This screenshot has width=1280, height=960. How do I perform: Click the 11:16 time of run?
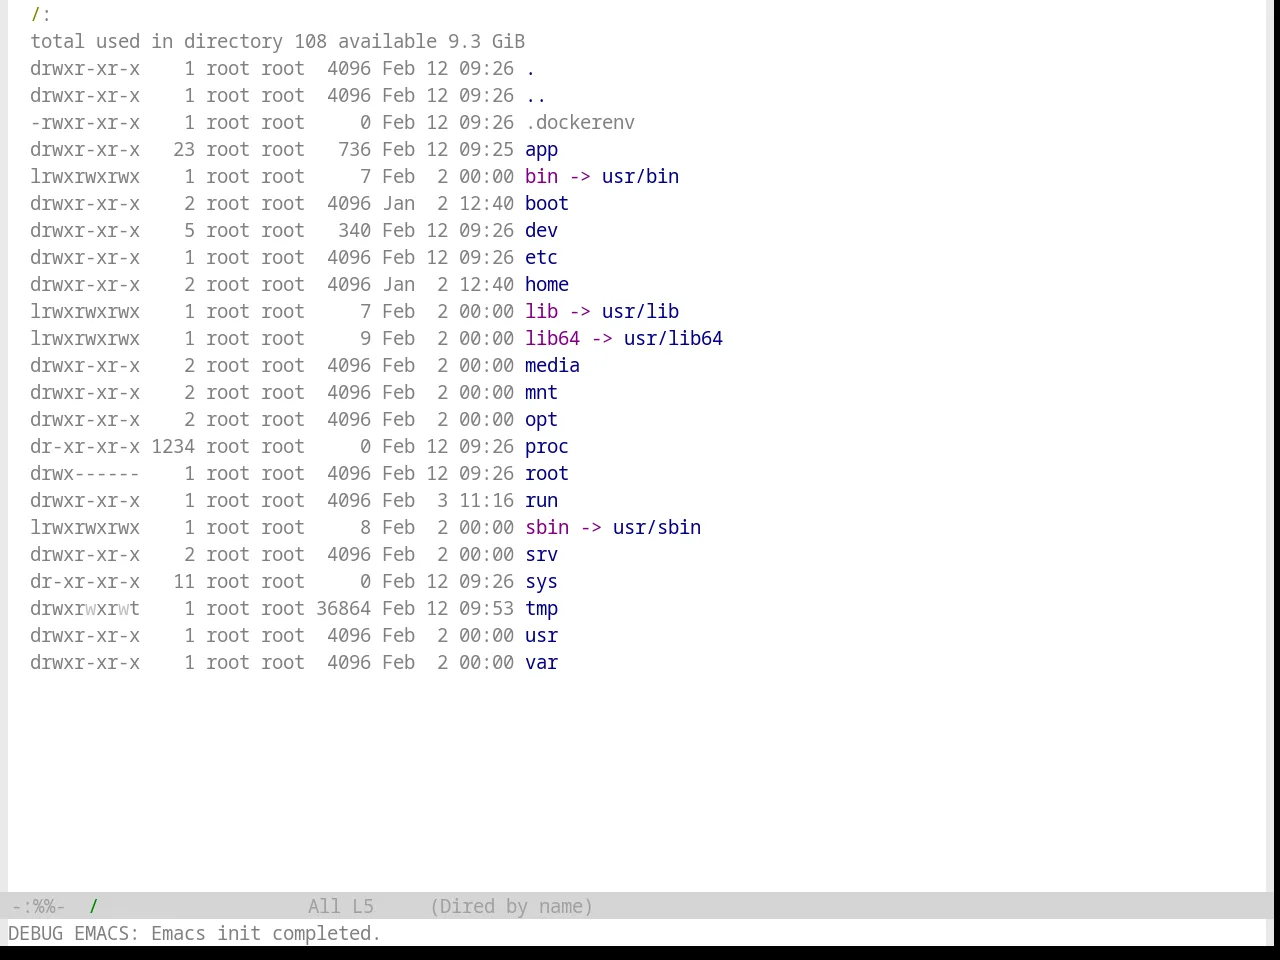[486, 501]
